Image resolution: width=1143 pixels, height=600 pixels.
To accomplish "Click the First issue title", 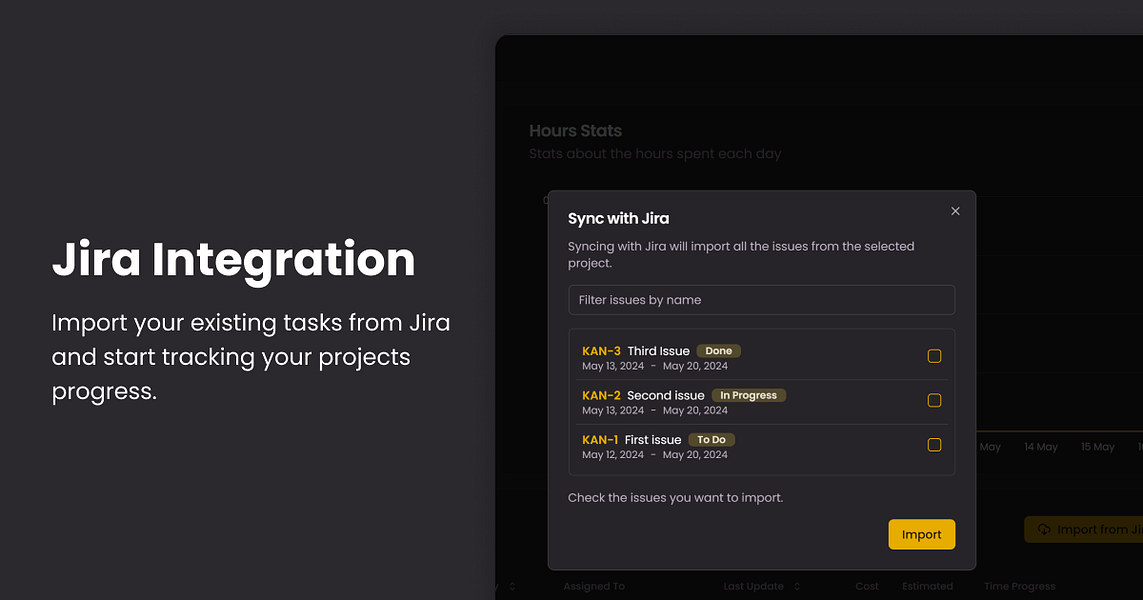I will (652, 440).
